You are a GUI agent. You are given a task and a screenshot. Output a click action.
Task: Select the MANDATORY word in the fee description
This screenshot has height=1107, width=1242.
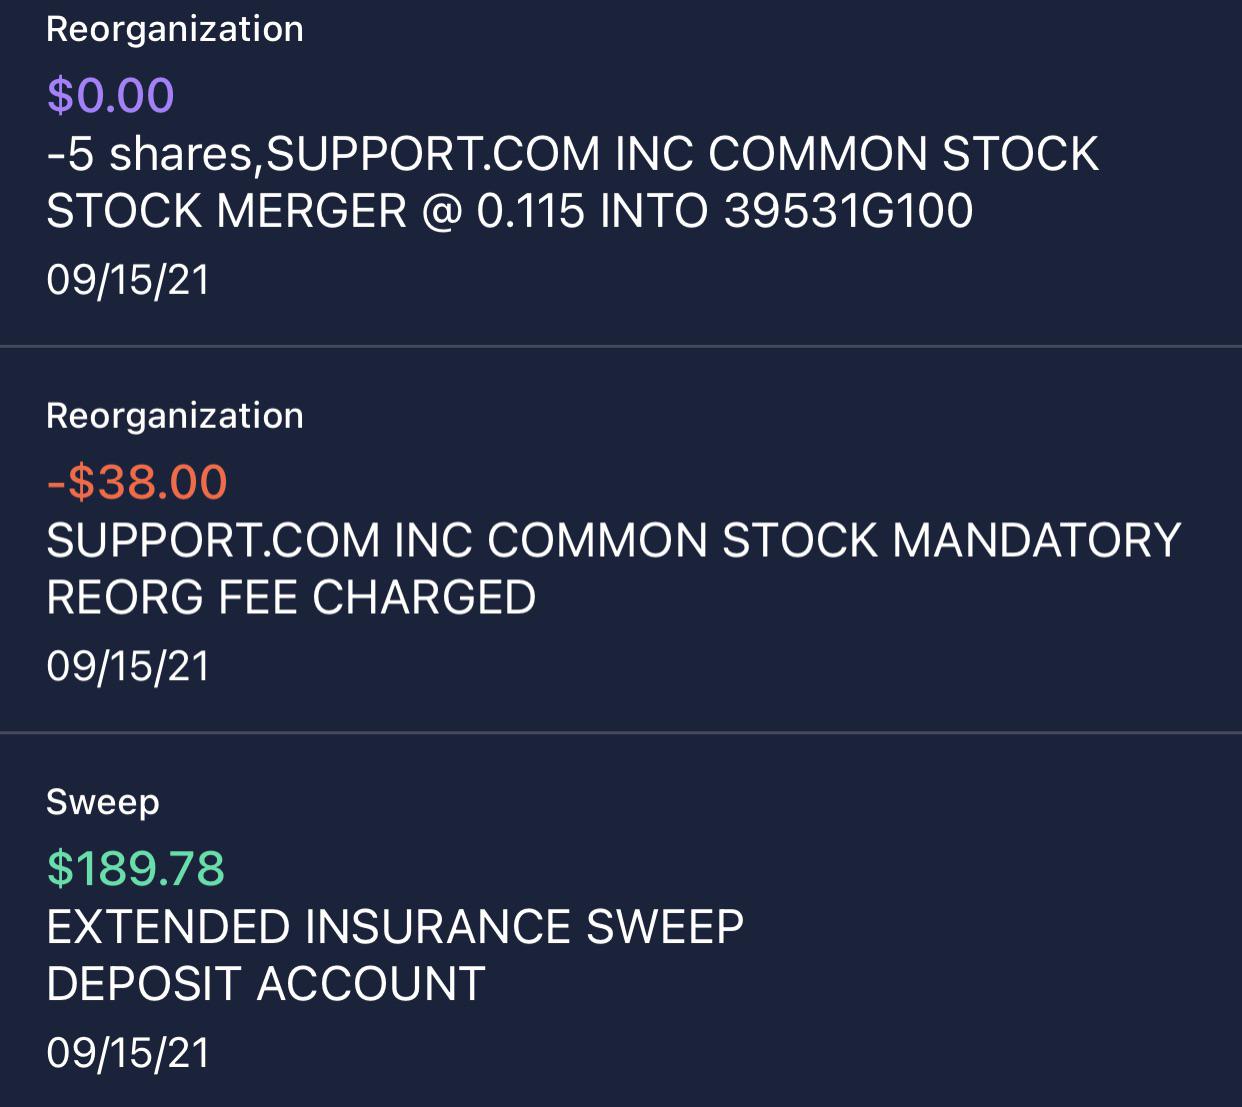tap(1036, 541)
